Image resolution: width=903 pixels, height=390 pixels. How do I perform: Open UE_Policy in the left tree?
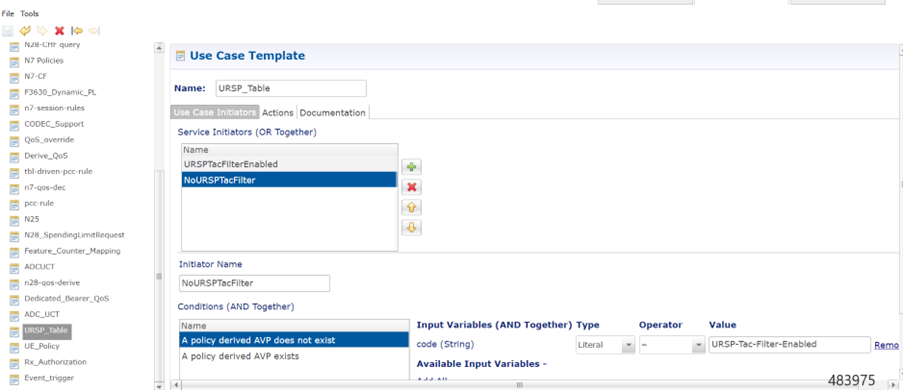(x=42, y=346)
